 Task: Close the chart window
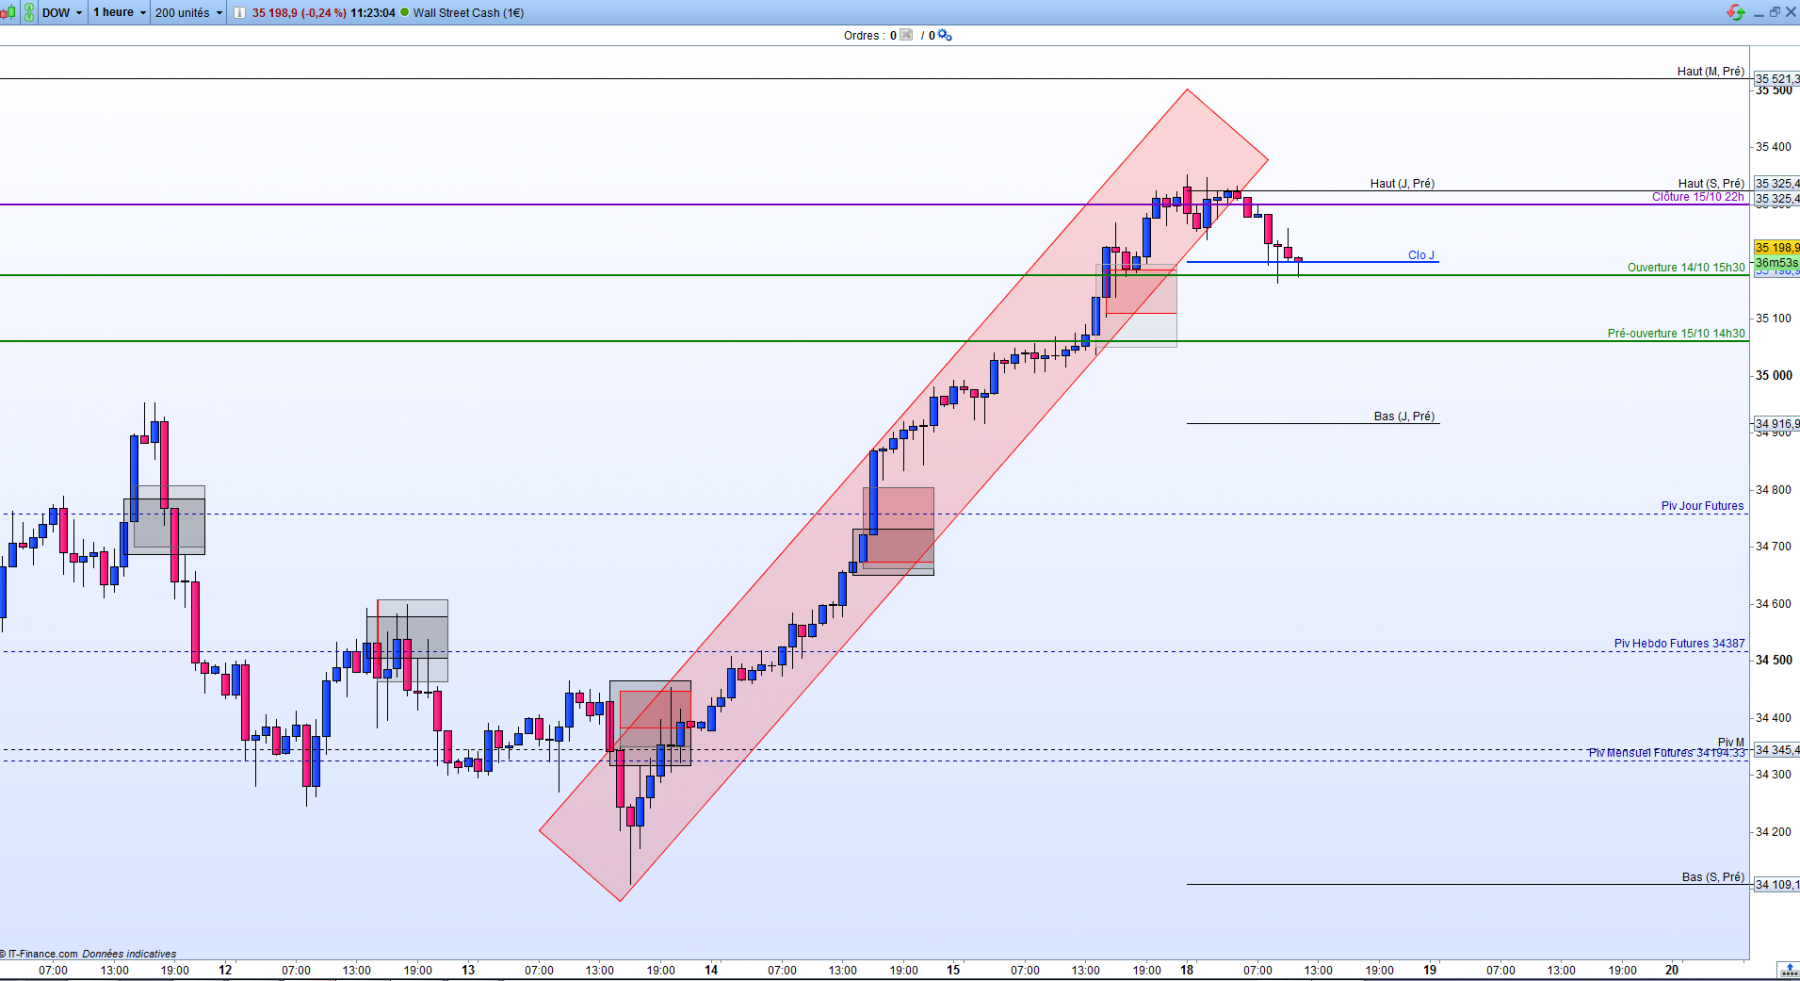tap(1790, 12)
